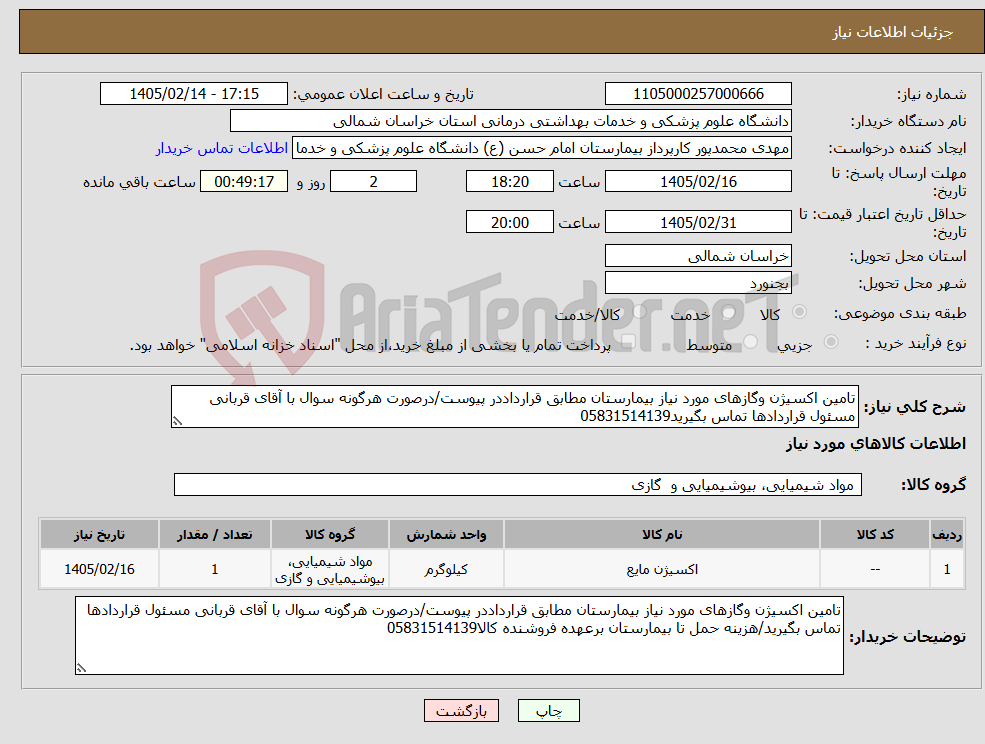Click the کیلوگرم unit cell
The image size is (985, 744).
tap(446, 569)
